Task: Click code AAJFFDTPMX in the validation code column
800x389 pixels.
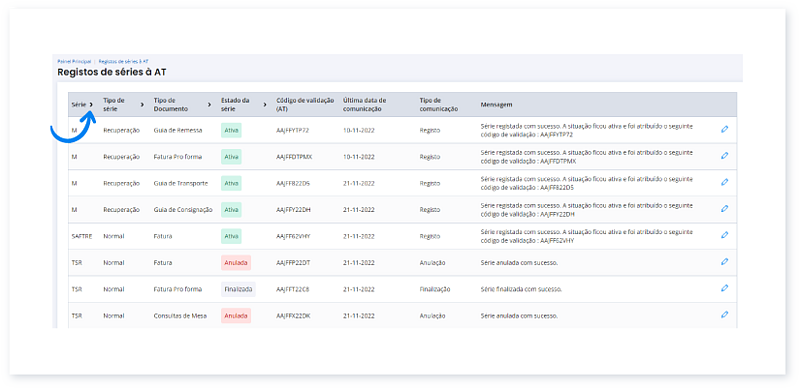Action: click(x=294, y=157)
